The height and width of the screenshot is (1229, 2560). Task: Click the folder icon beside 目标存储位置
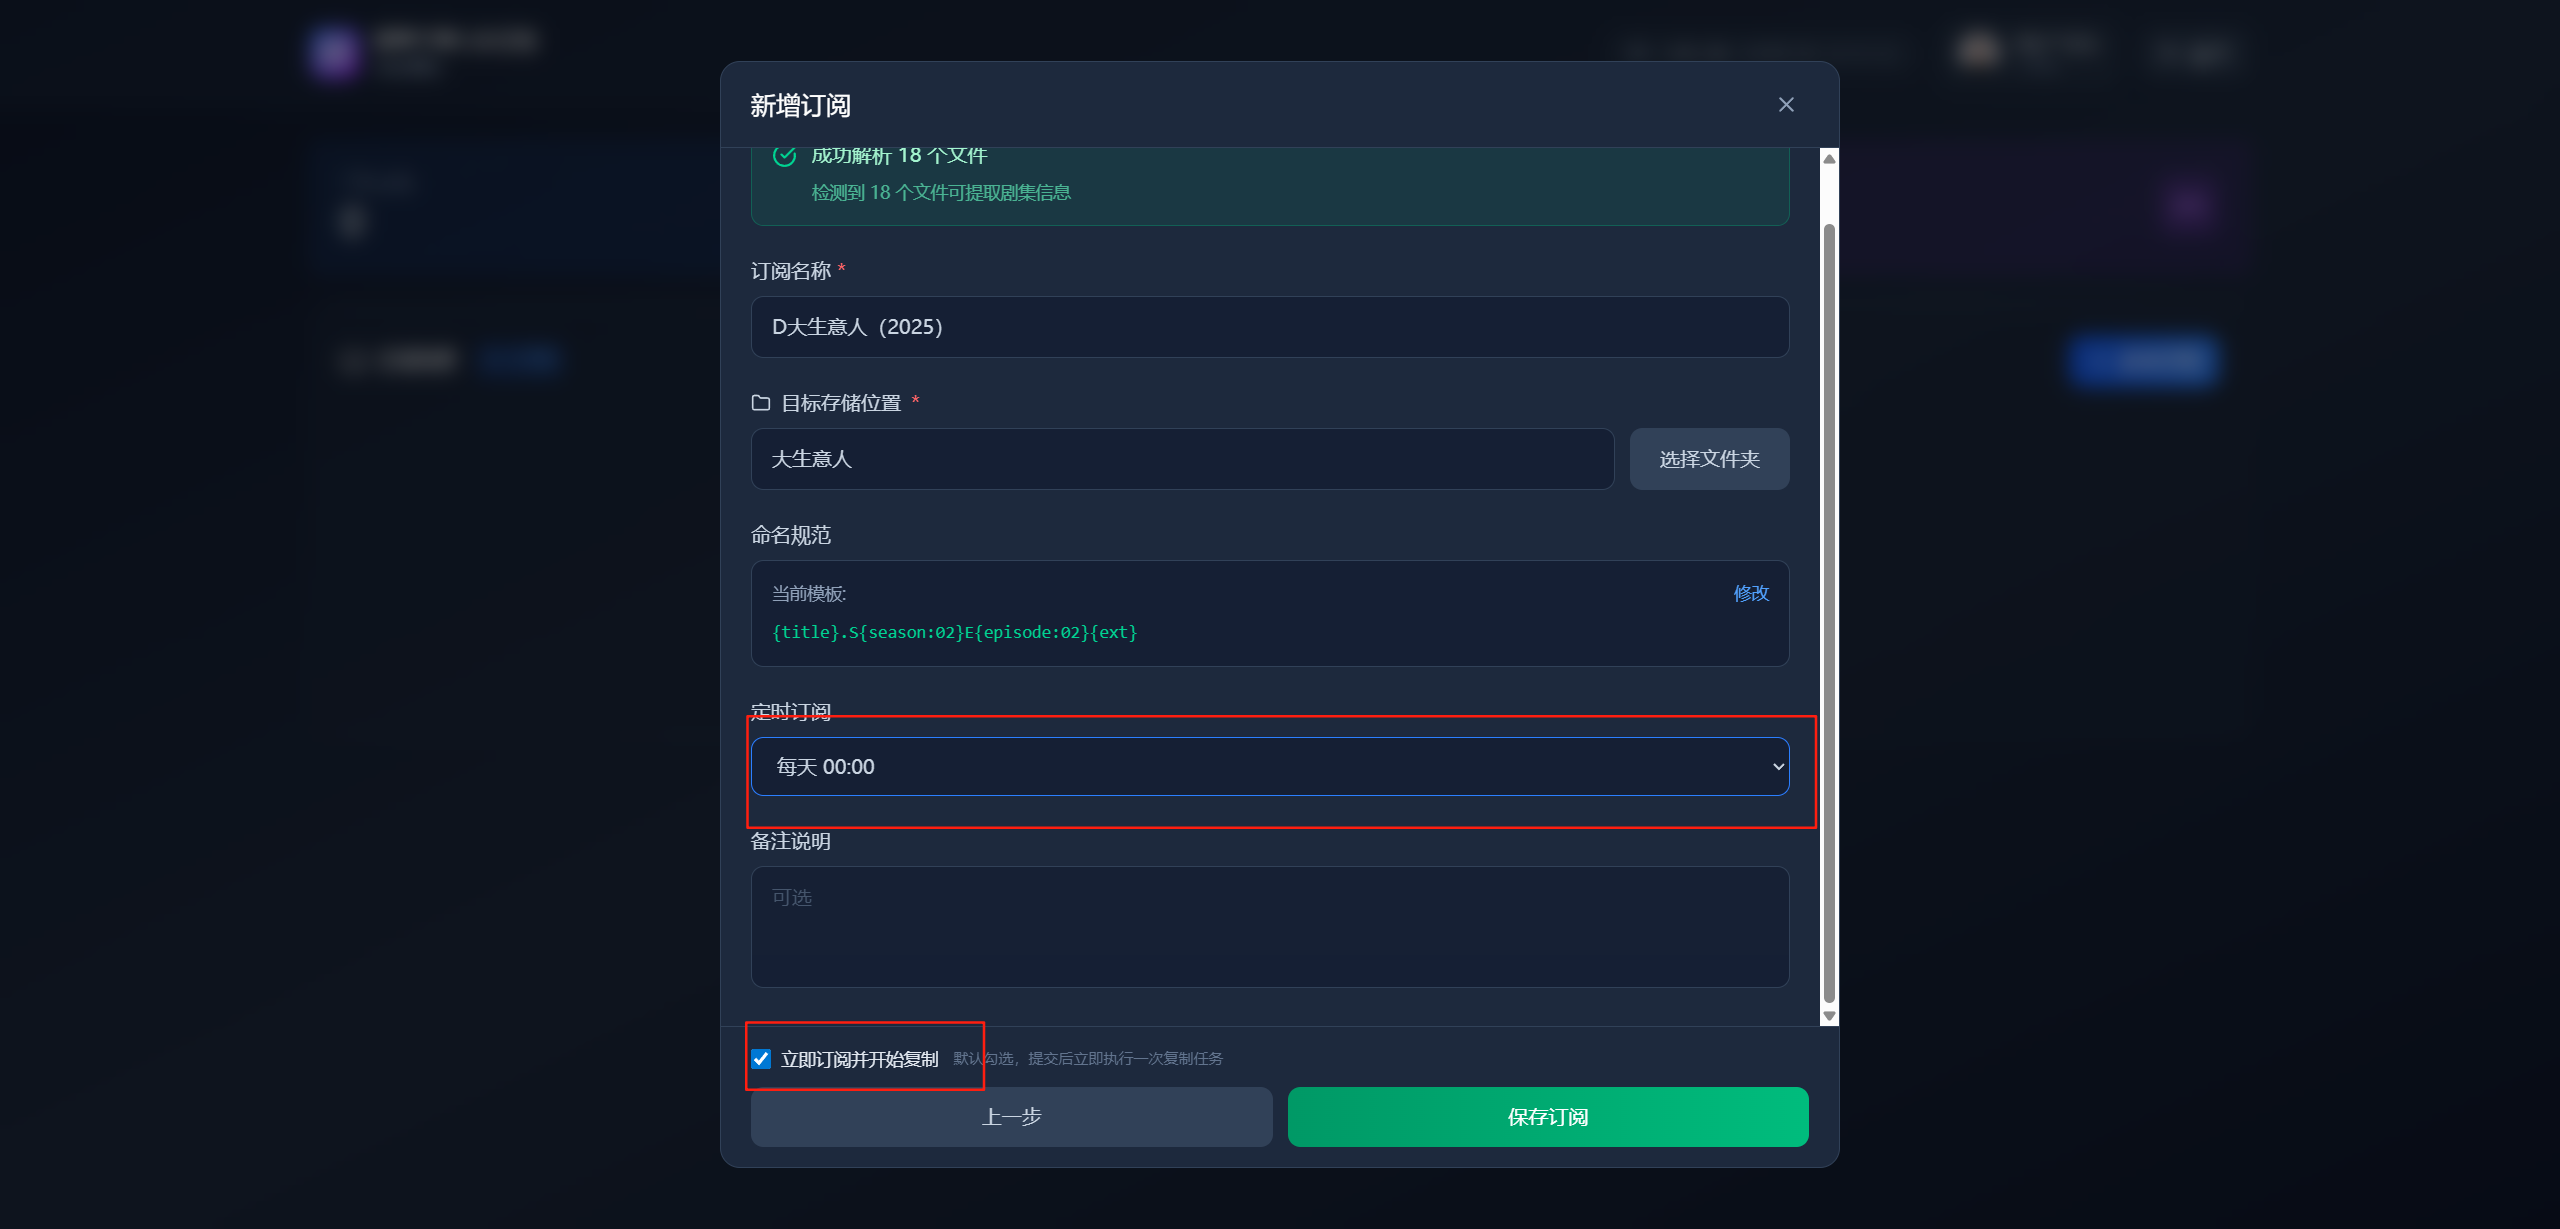[x=761, y=403]
